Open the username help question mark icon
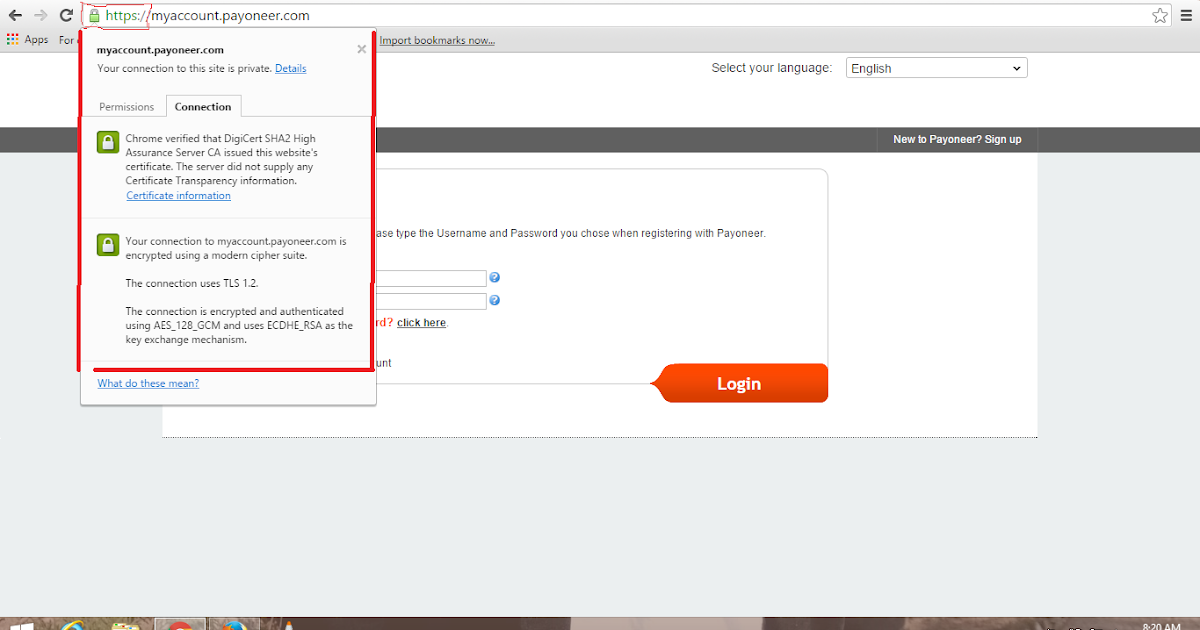Image resolution: width=1200 pixels, height=630 pixels. [494, 277]
